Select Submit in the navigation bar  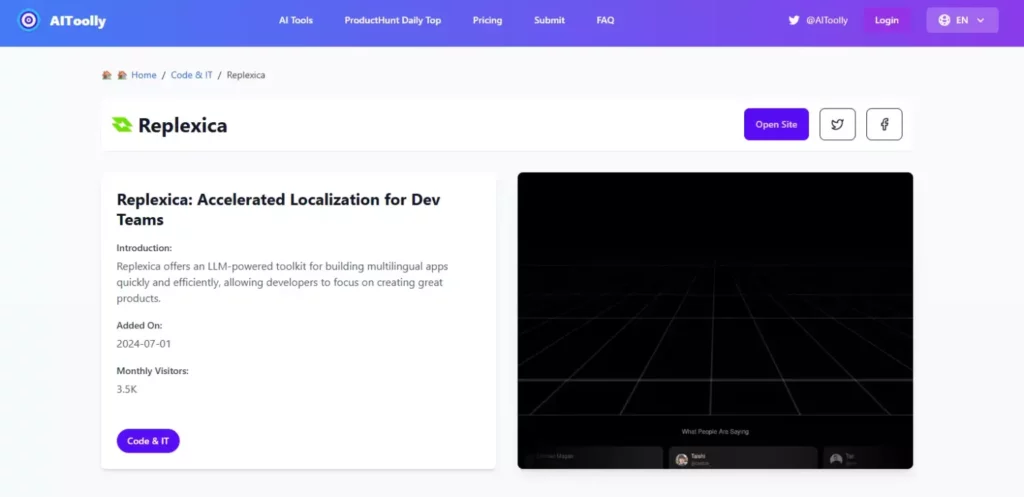coord(549,20)
